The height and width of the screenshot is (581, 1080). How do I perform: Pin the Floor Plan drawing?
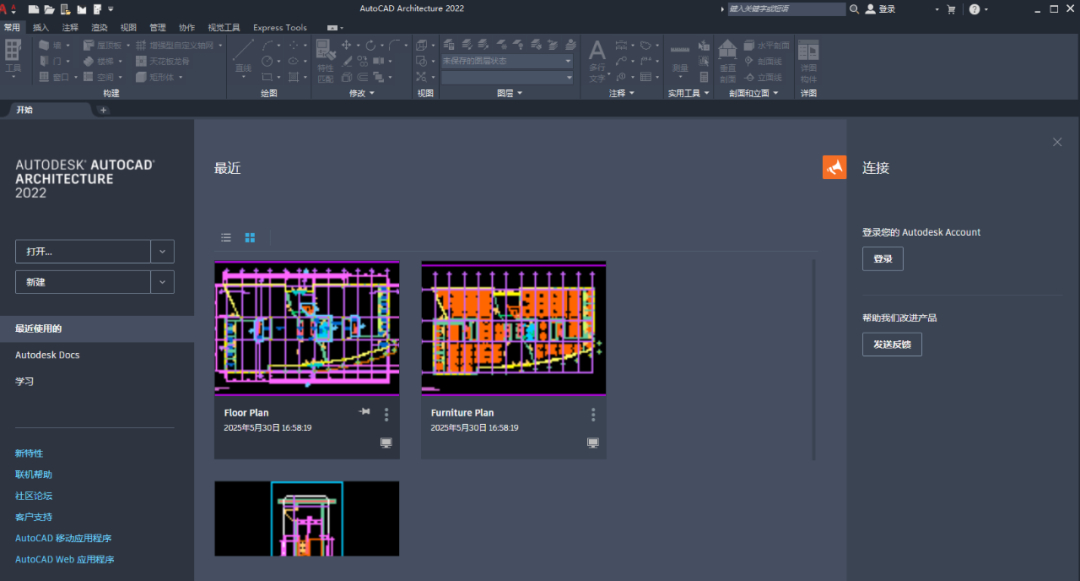pos(365,412)
